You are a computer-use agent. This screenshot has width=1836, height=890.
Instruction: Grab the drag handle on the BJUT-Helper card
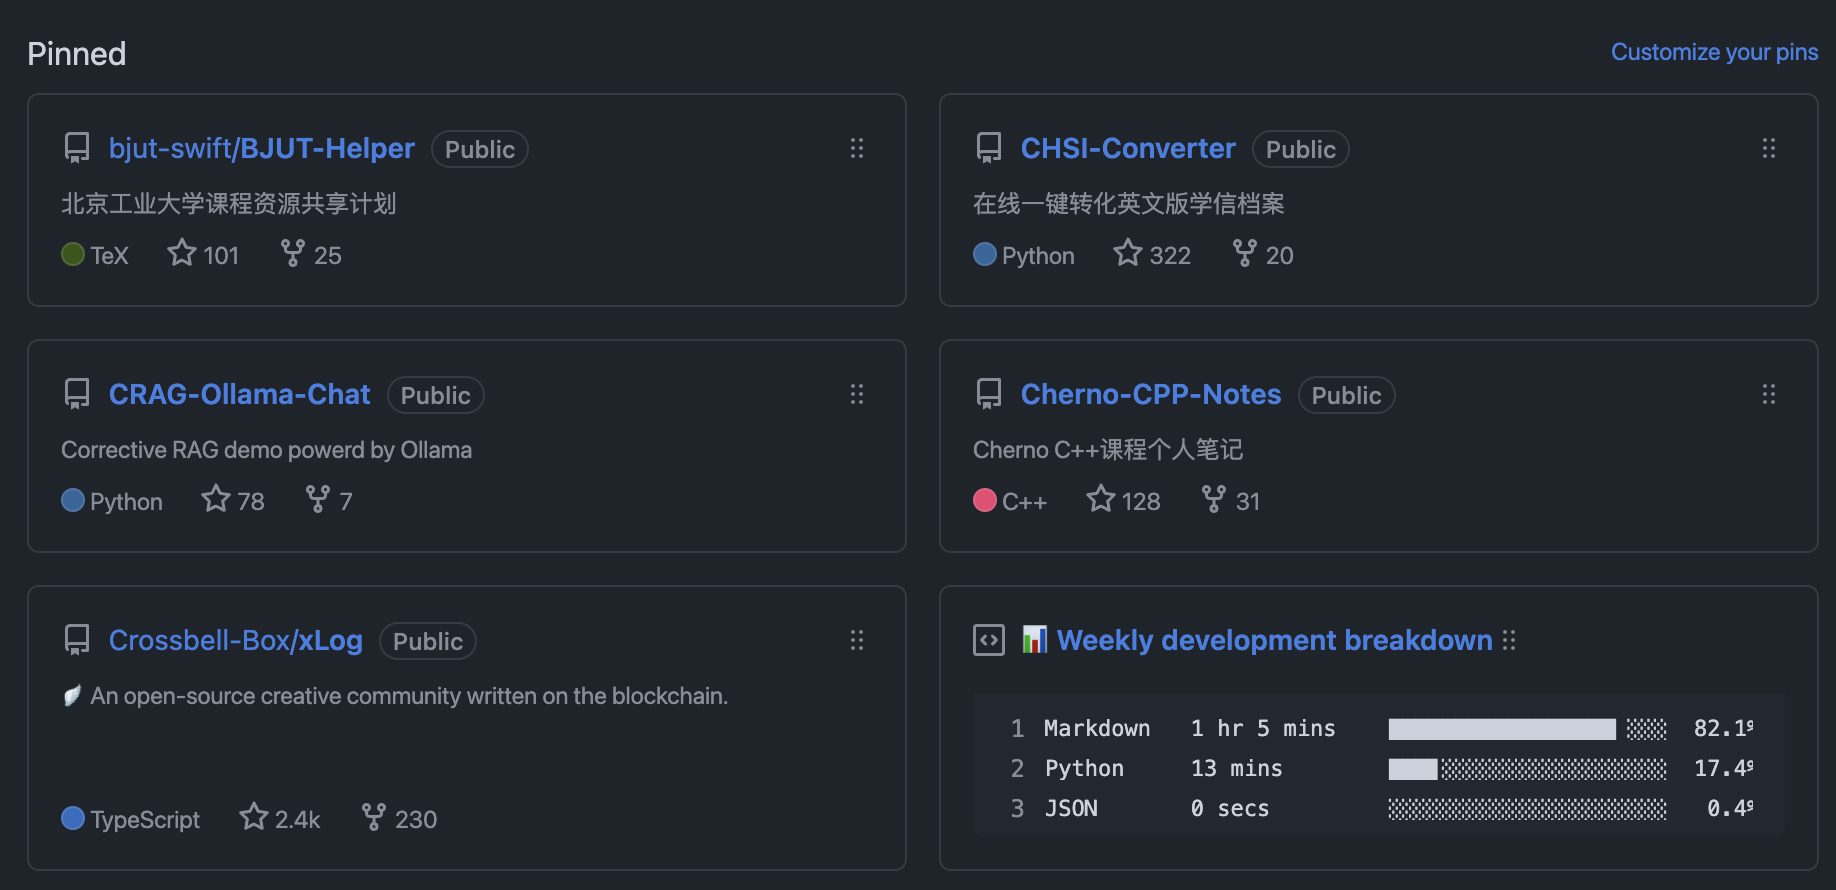[857, 147]
